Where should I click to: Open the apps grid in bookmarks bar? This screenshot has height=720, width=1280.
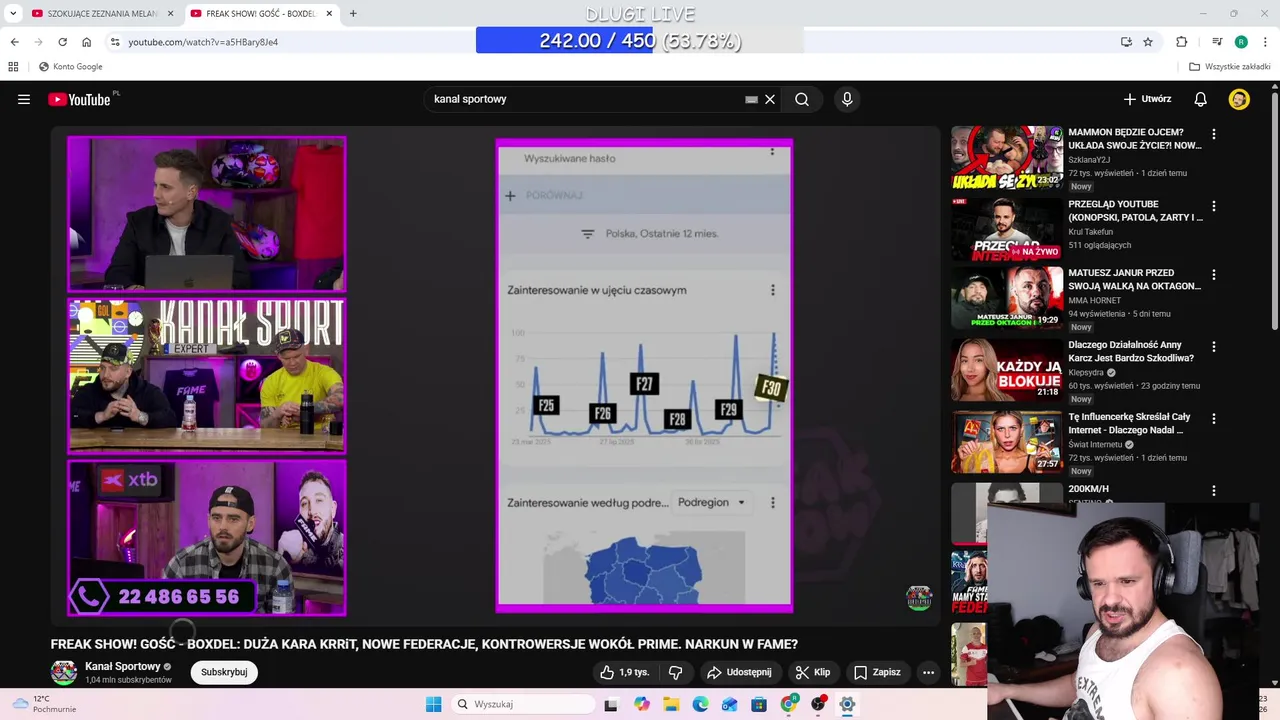coord(13,67)
